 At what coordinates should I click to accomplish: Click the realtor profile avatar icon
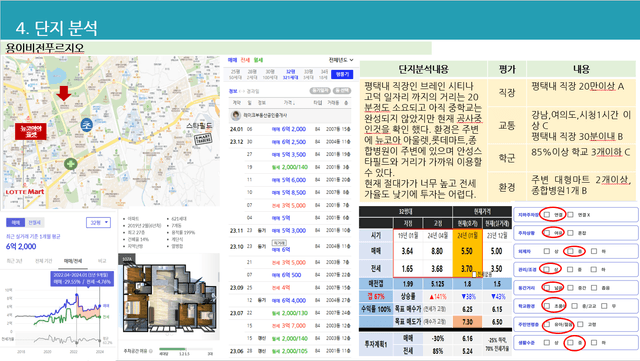236,116
